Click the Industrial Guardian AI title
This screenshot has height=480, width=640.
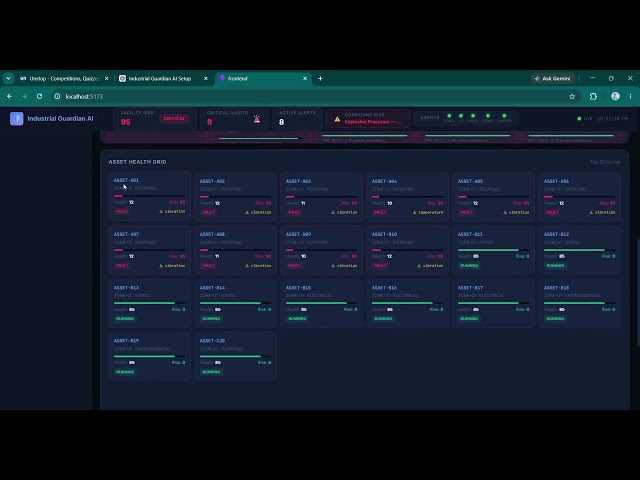coord(60,119)
